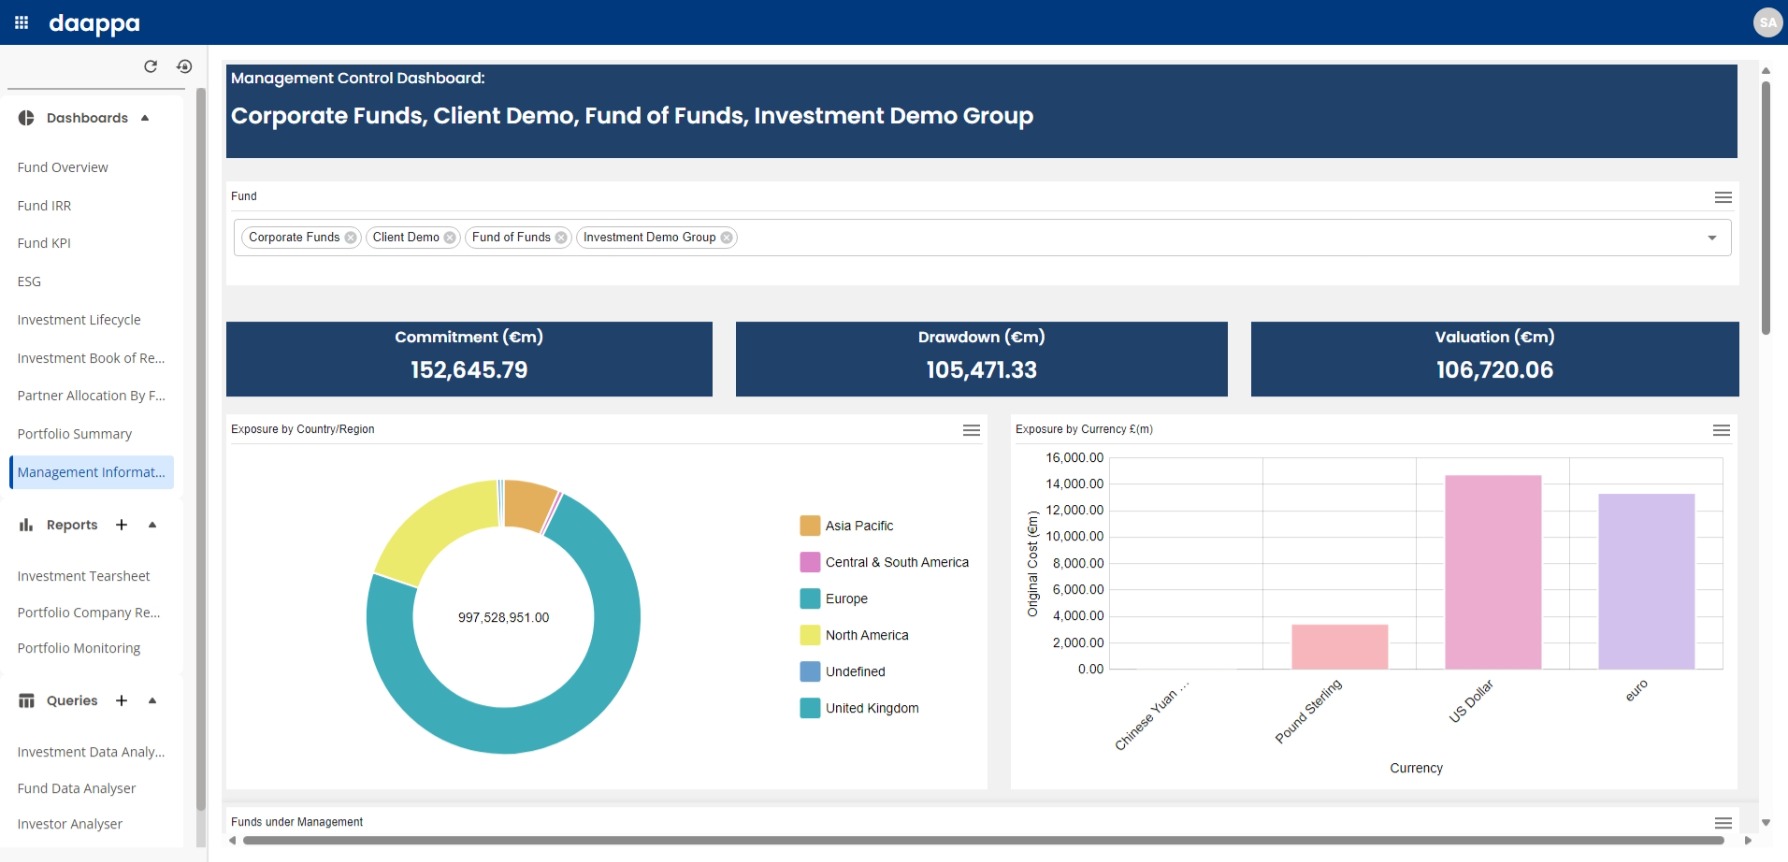Click the Dashboards pie chart icon
Image resolution: width=1788 pixels, height=862 pixels.
tap(26, 118)
